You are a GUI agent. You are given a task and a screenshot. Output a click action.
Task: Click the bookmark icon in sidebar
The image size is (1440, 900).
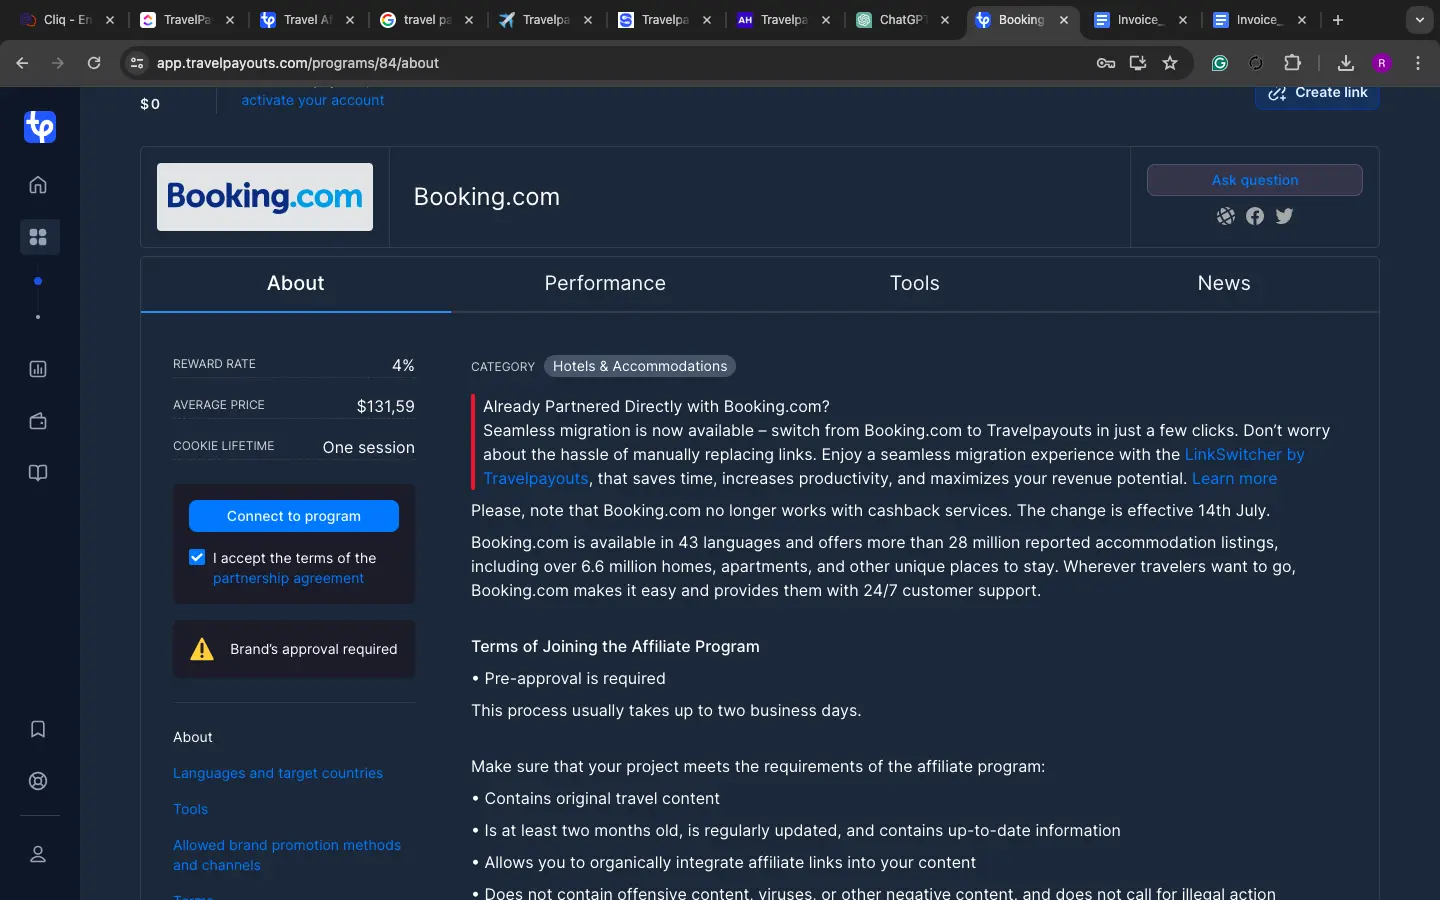[38, 729]
